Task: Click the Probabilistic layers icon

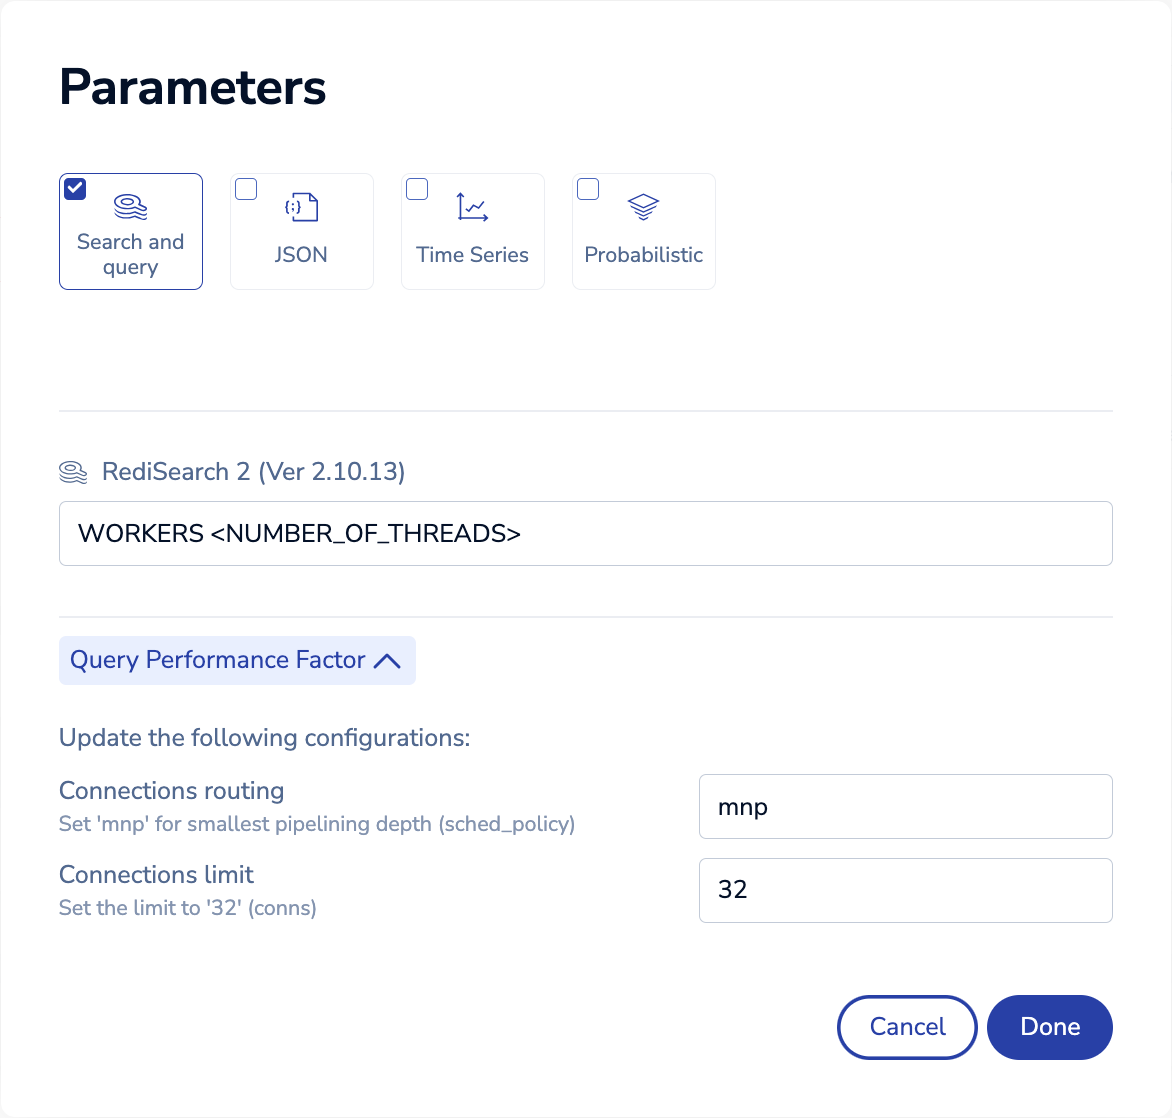Action: point(643,207)
